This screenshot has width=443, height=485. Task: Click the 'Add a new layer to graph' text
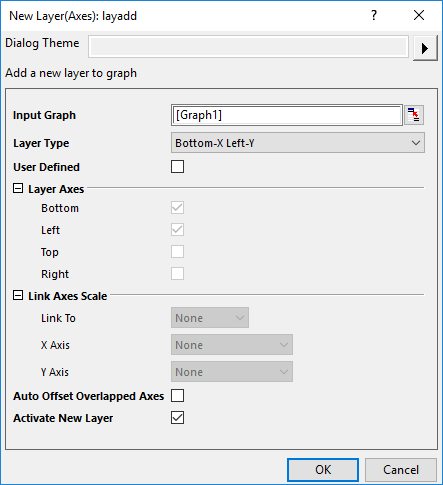pyautogui.click(x=71, y=73)
